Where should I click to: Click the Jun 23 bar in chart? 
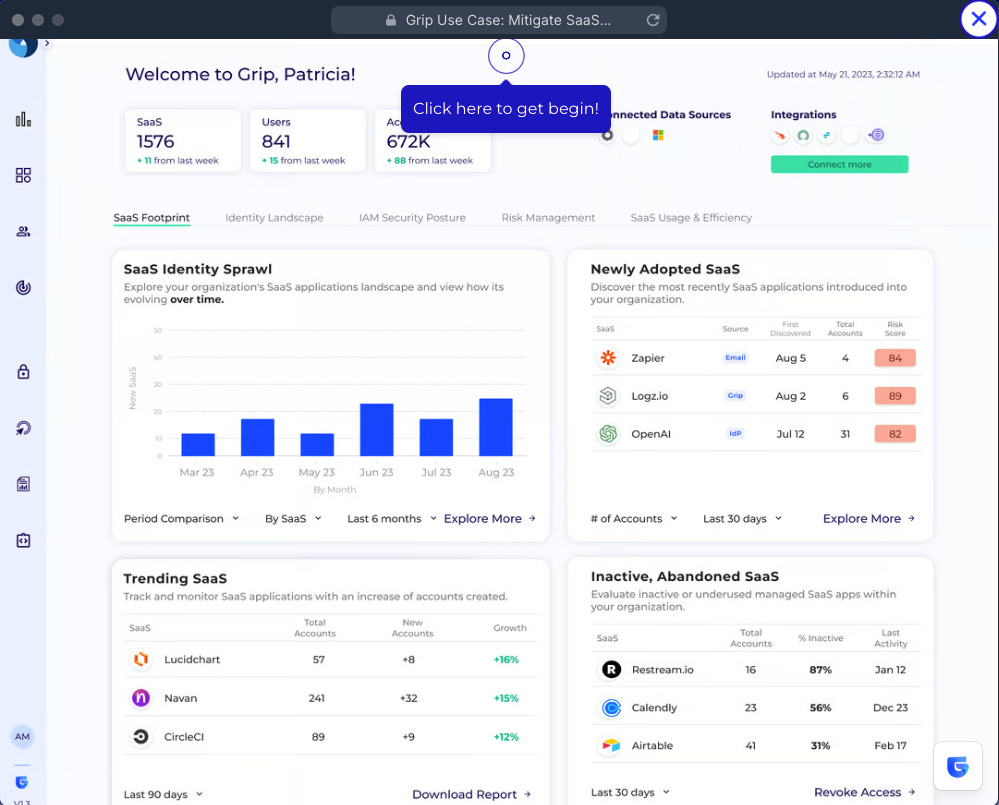pos(377,430)
